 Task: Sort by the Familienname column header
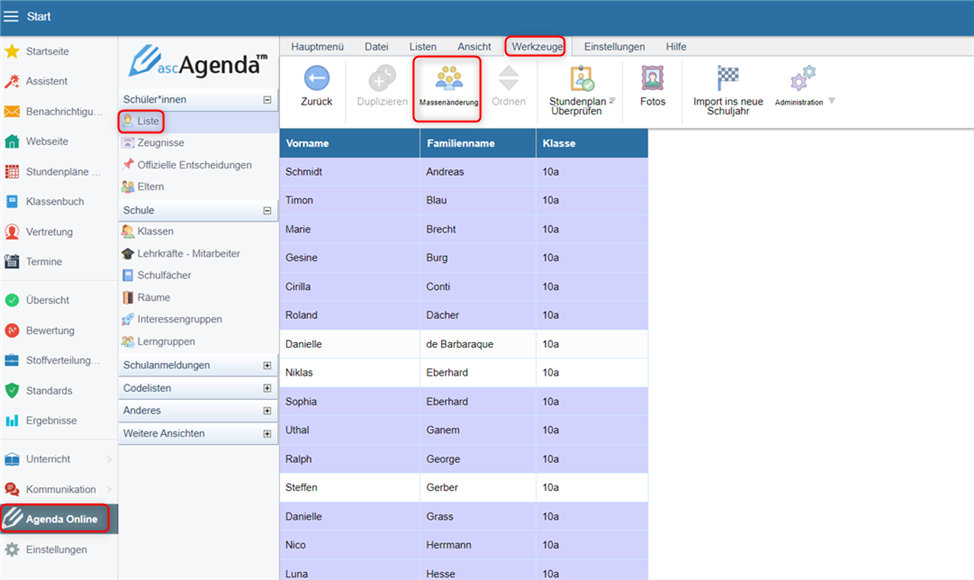pos(478,143)
